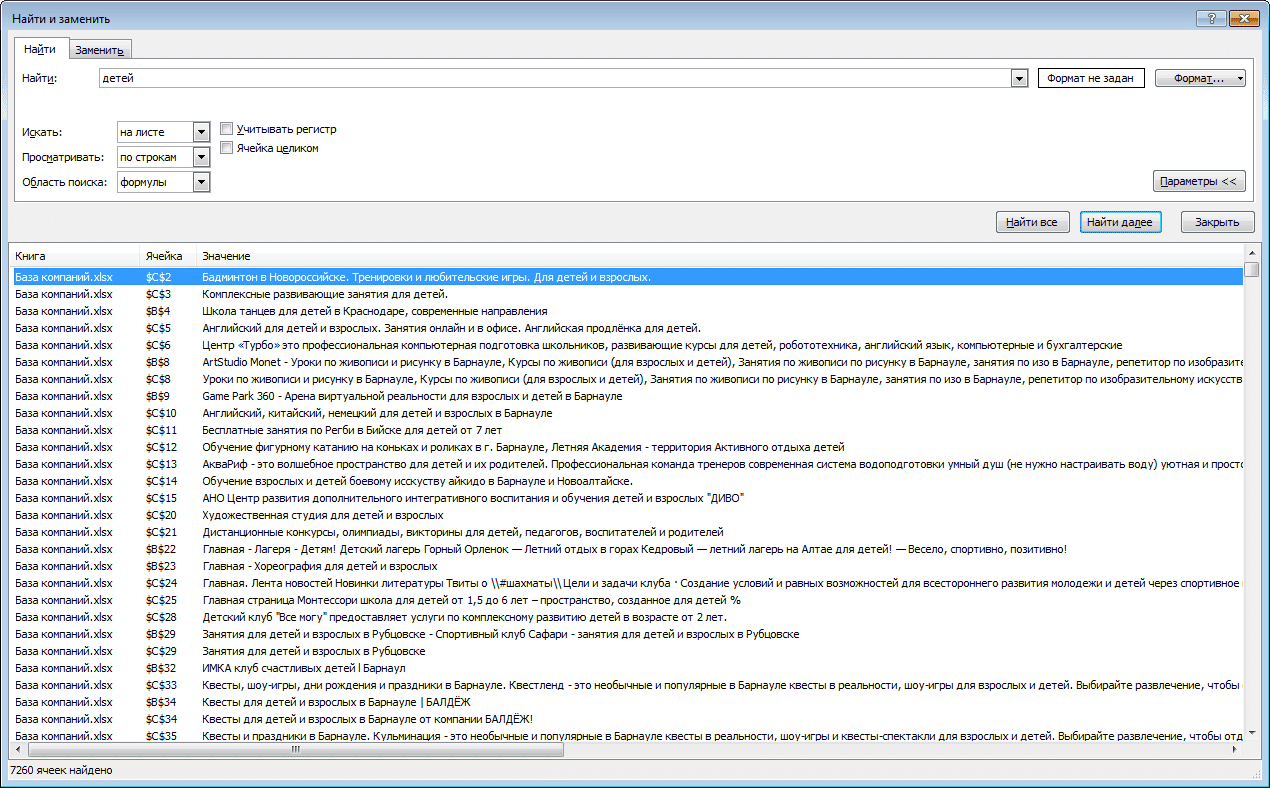Switch to the Найти tab

tap(40, 49)
